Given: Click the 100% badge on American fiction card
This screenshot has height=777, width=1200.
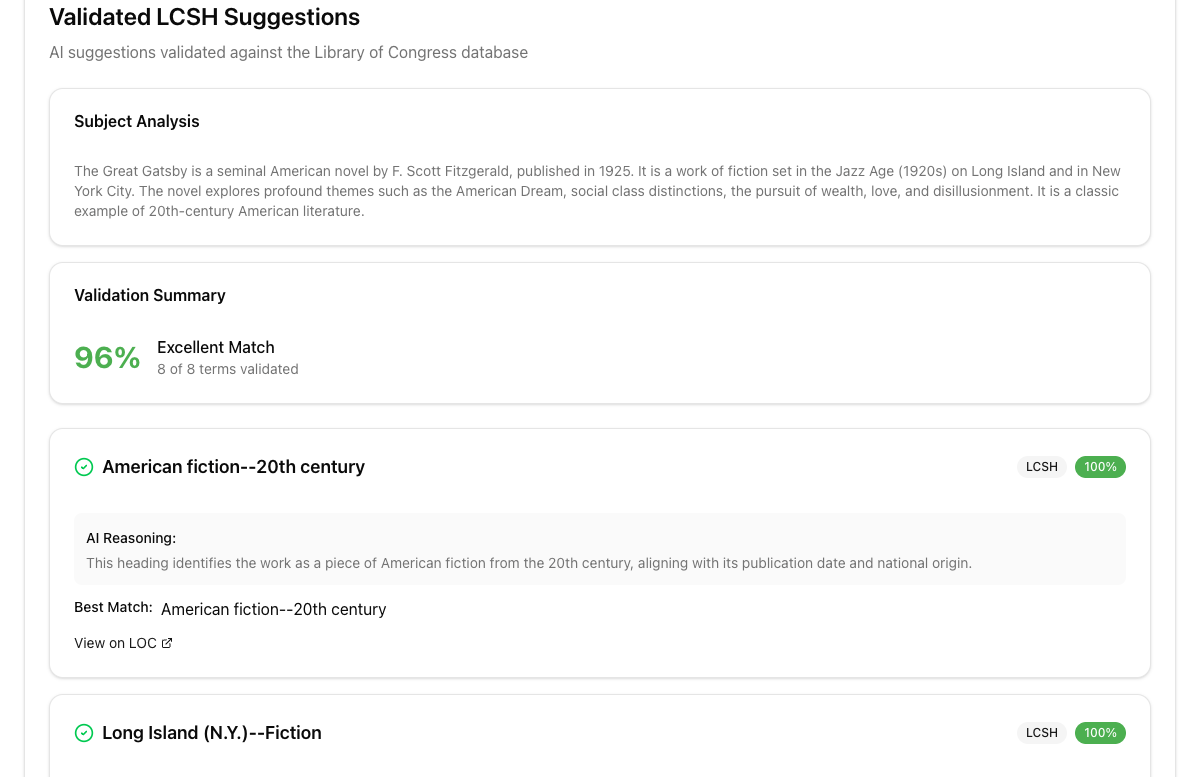Looking at the screenshot, I should click(1100, 467).
